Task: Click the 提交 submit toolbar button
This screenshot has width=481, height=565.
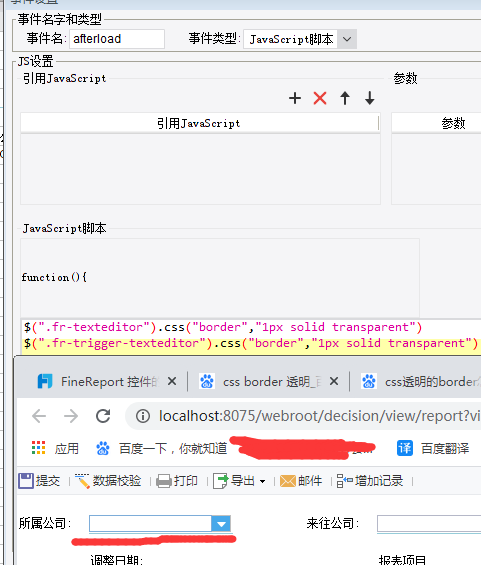Action: coord(39,481)
